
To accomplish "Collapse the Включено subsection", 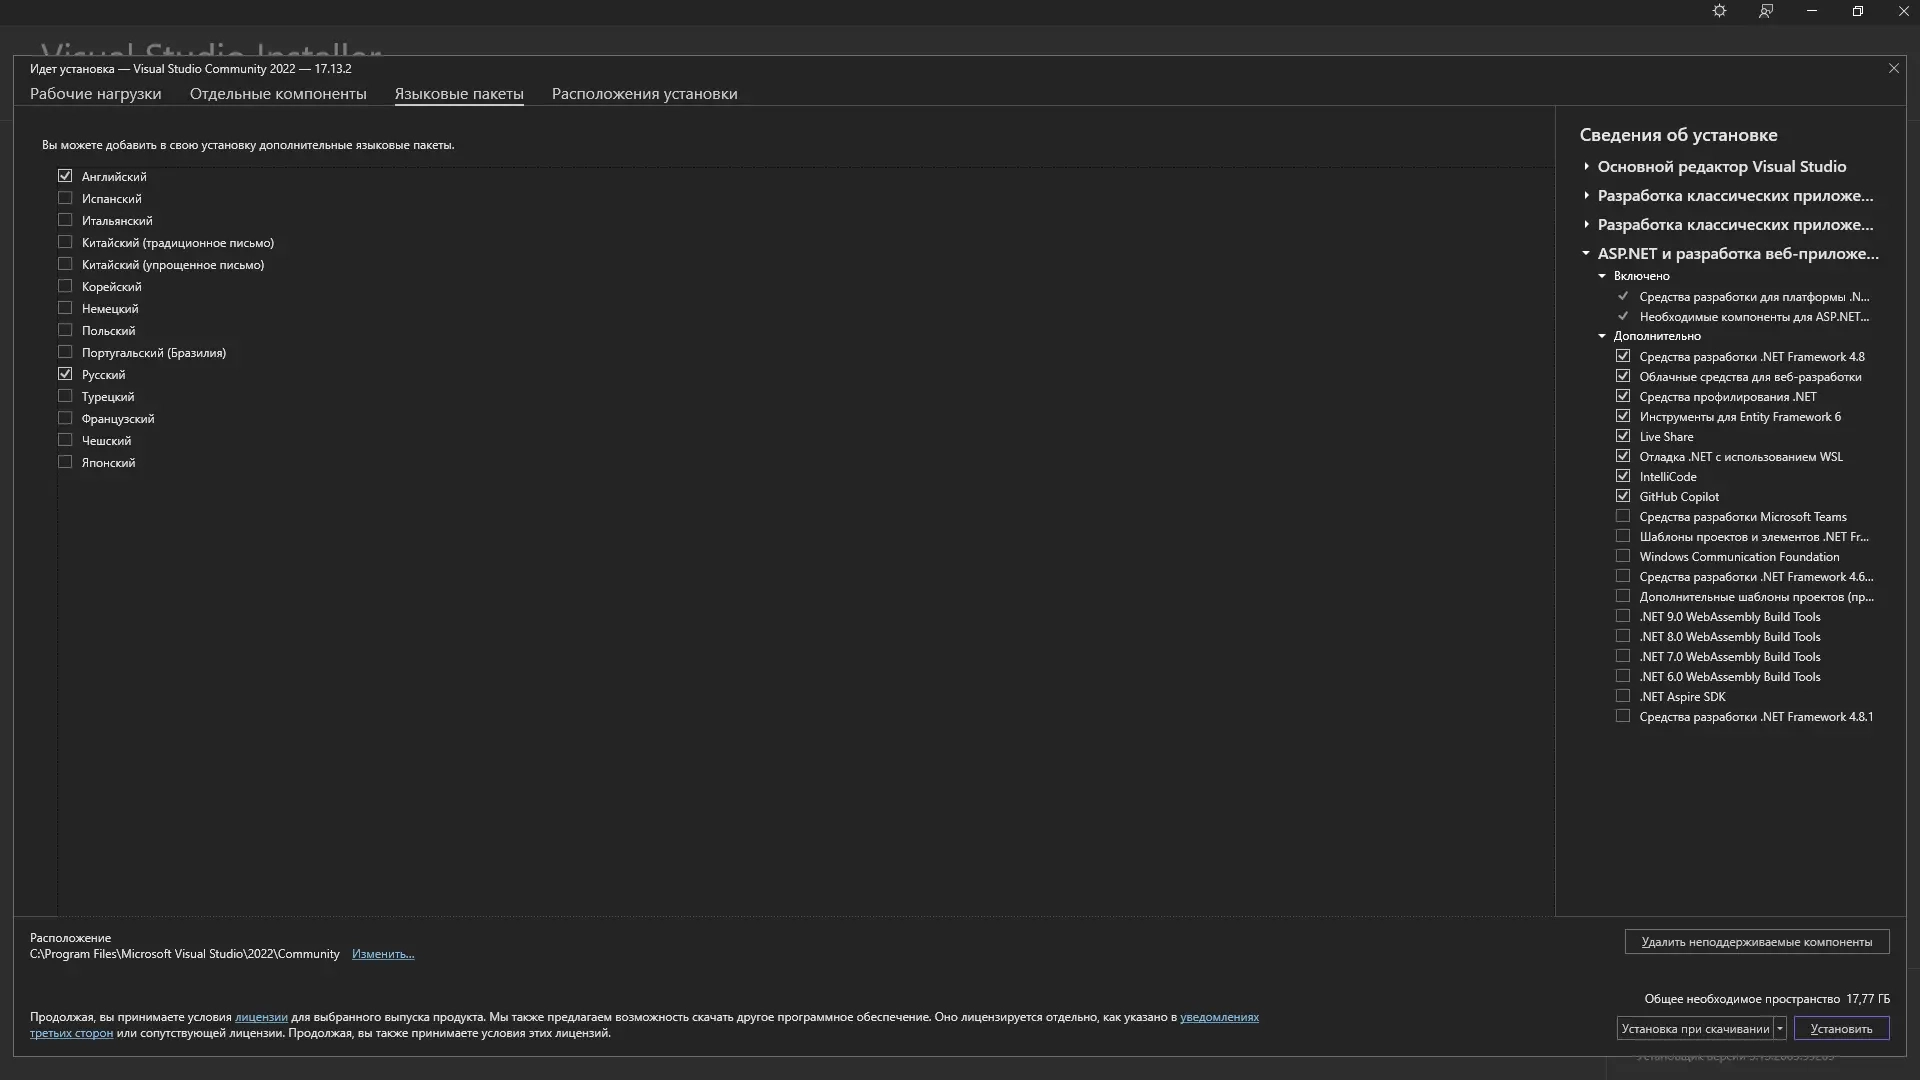I will click(1602, 276).
